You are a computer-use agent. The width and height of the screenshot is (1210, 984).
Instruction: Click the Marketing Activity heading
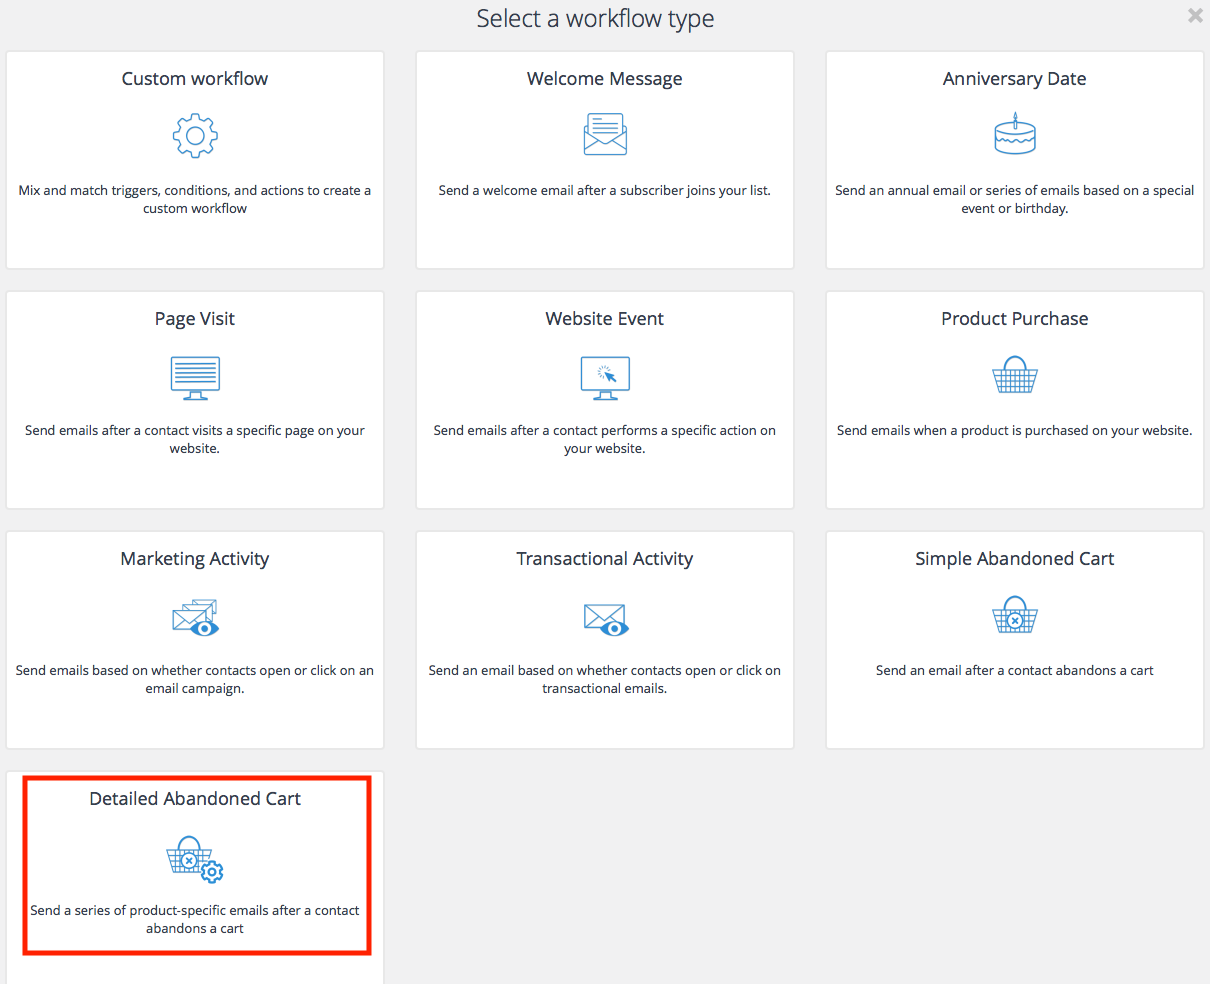click(195, 559)
